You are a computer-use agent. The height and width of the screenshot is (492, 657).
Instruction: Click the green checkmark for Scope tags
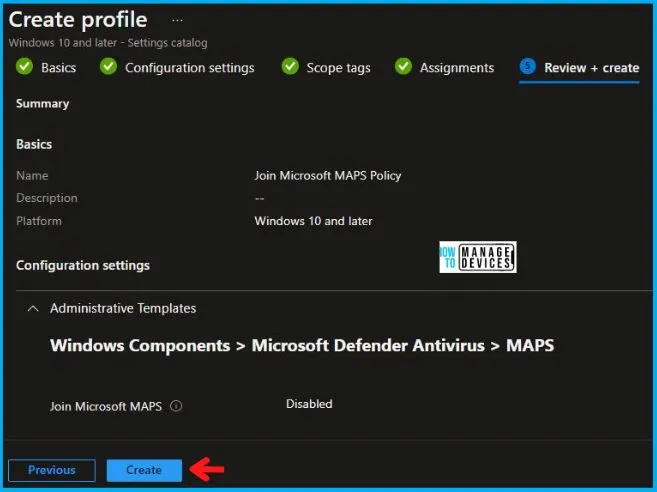(290, 67)
